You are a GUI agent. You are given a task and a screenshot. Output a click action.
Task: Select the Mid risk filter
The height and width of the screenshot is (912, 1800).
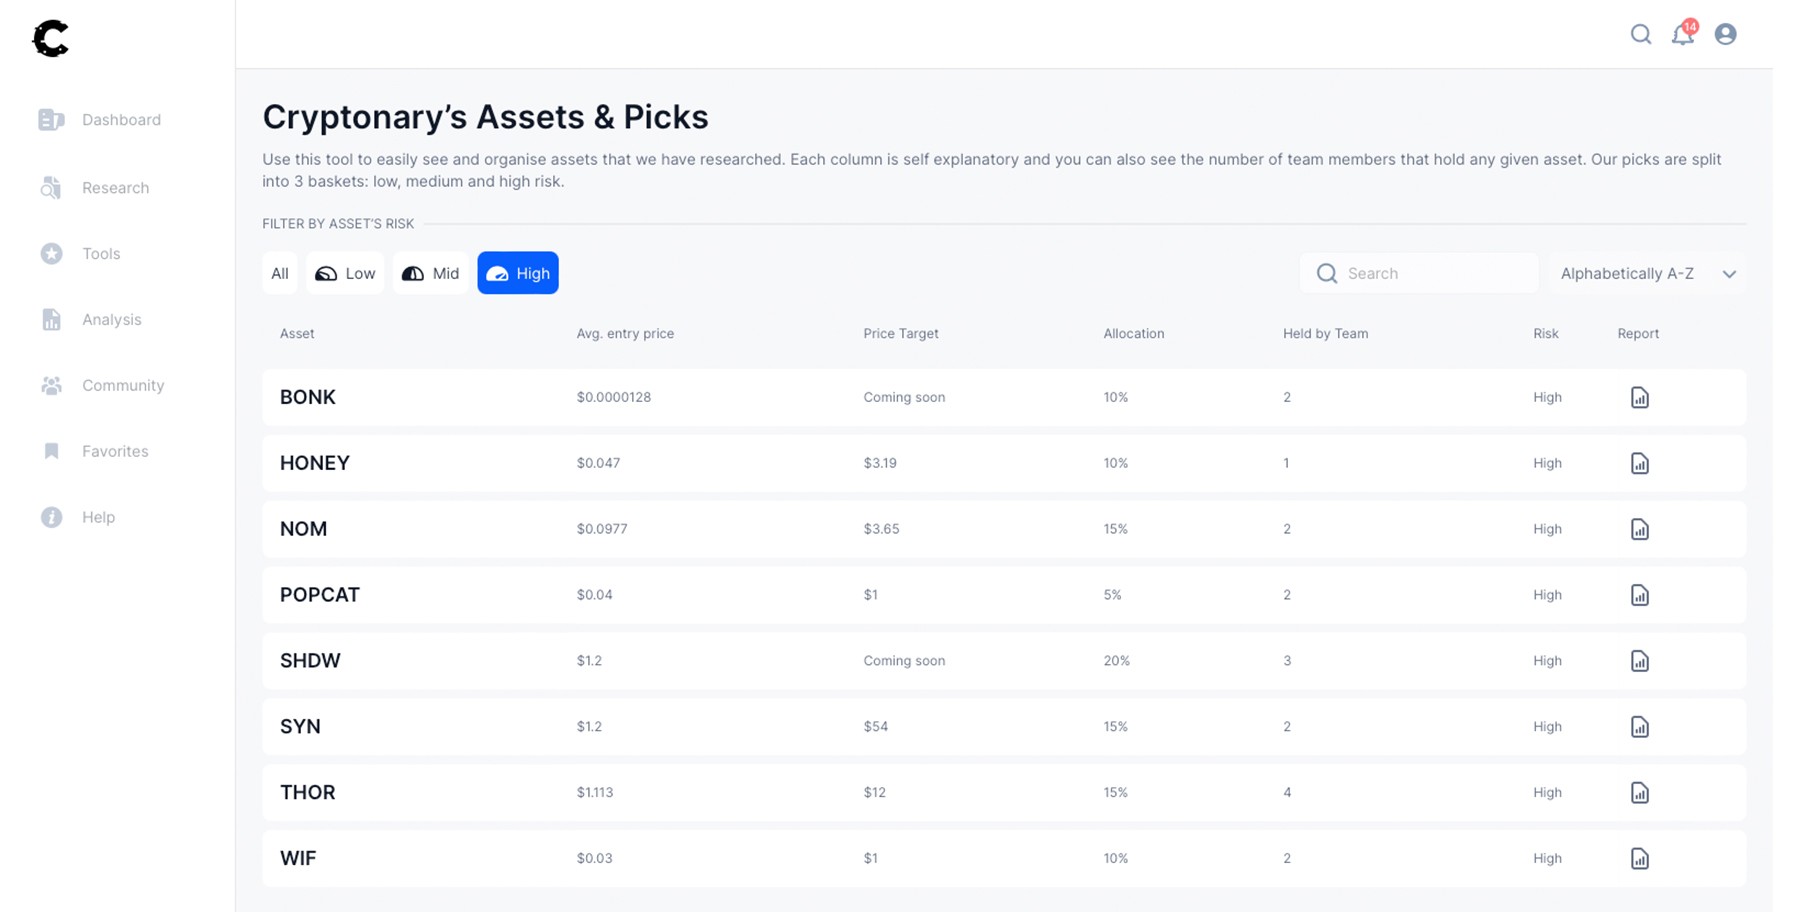[x=430, y=273]
